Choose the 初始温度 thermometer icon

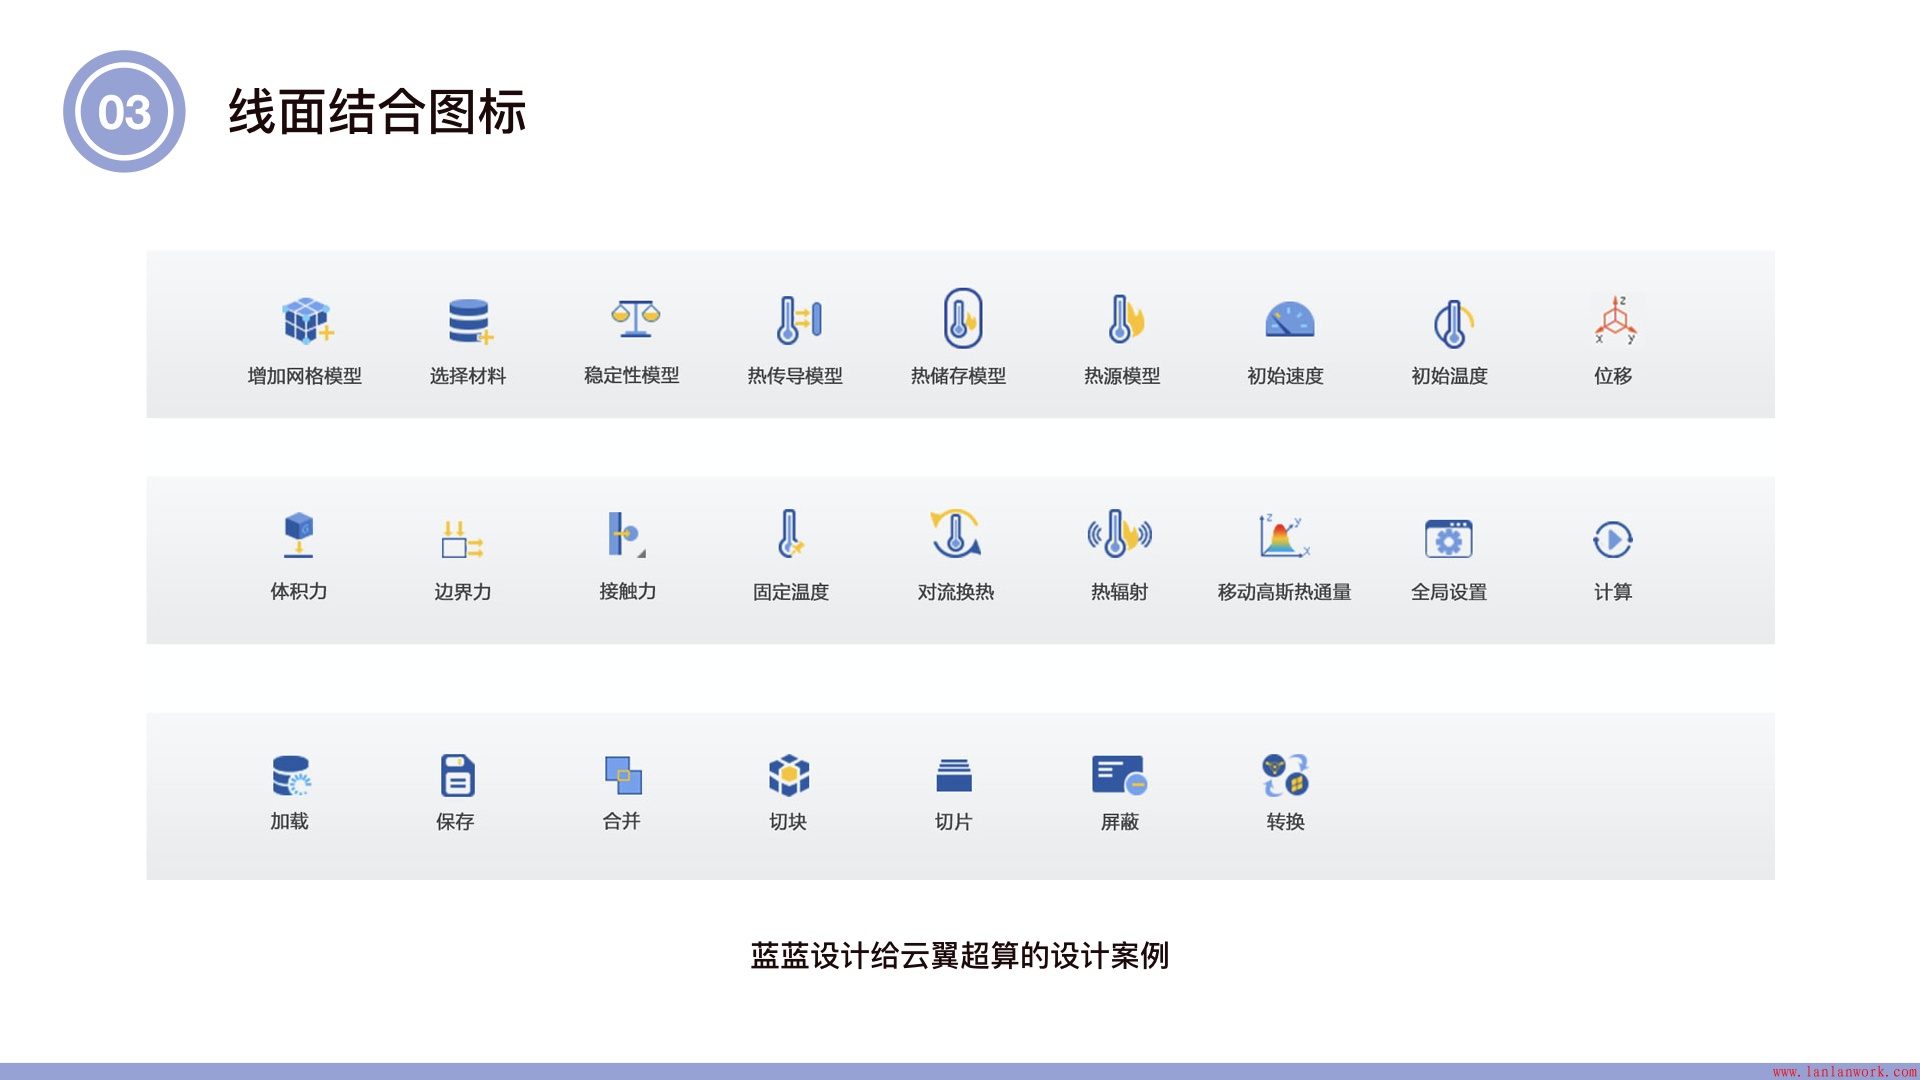(x=1452, y=323)
